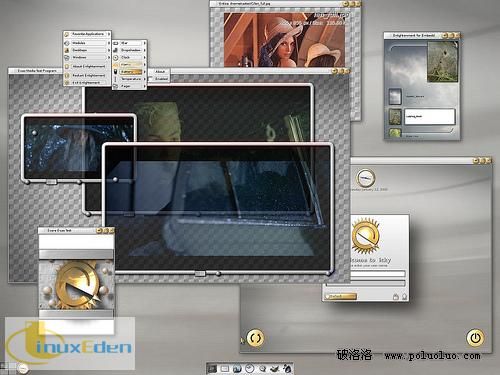Expand the Windows submenu arrow
500x375 pixels.
tap(108, 57)
